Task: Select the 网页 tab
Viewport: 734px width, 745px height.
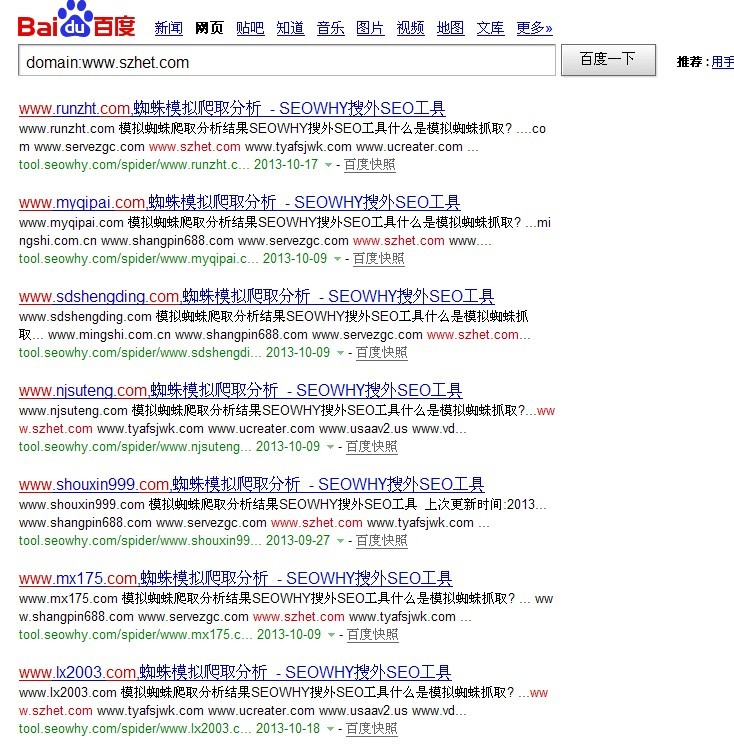Action: coord(210,28)
